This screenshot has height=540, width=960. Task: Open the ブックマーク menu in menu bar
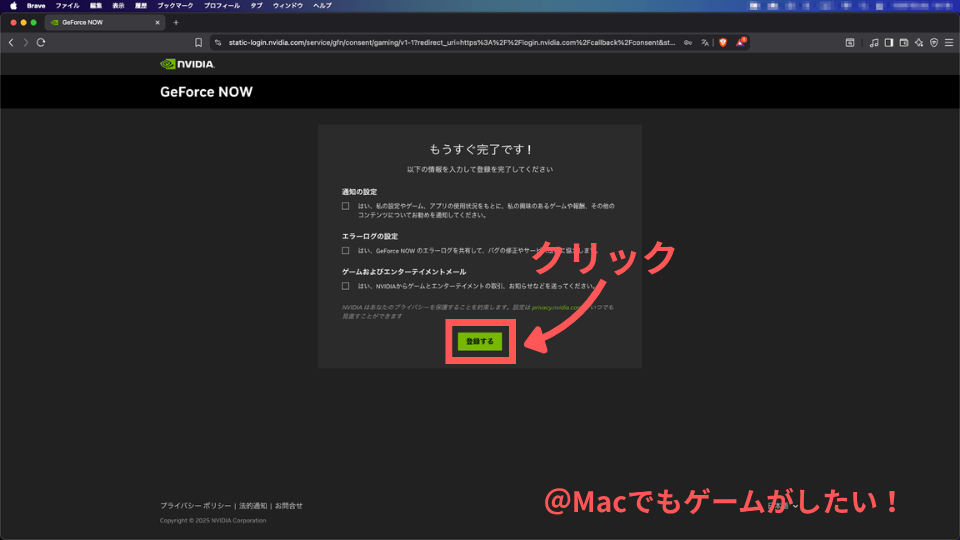click(174, 5)
